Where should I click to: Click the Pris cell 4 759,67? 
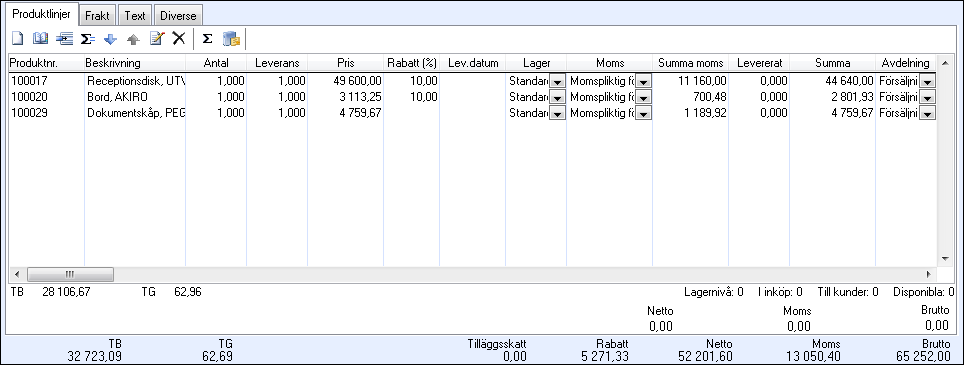tap(346, 112)
